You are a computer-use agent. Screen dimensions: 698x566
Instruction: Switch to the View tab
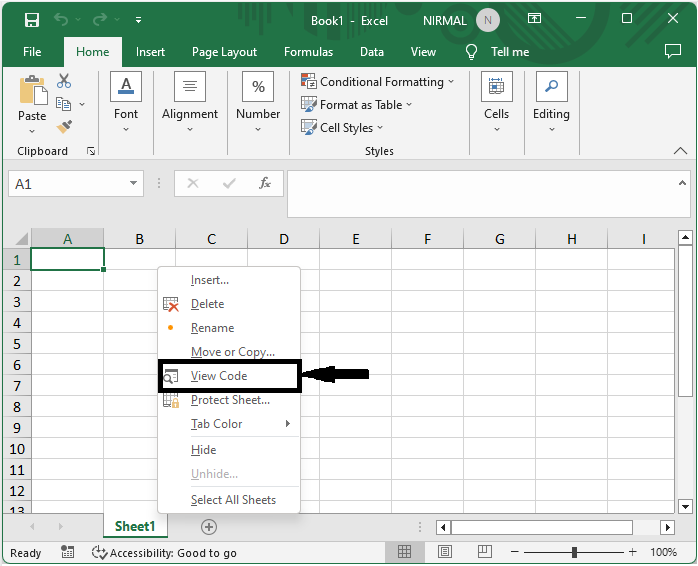click(x=423, y=52)
